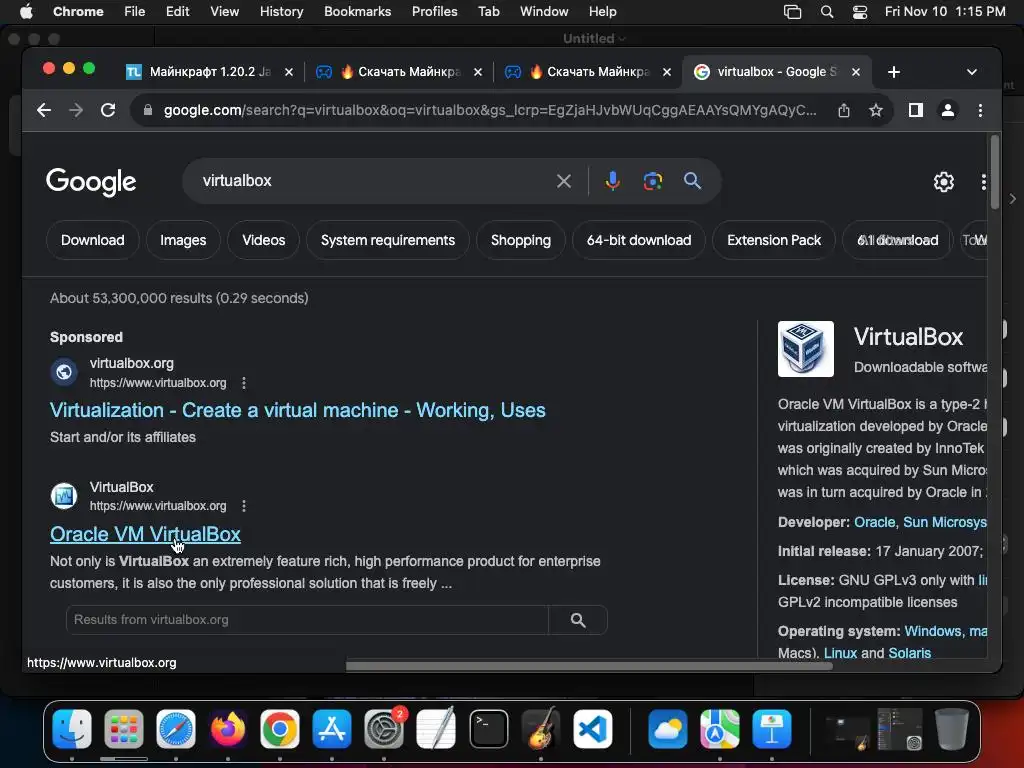Click the browser forward arrow
Viewport: 1024px width, 768px height.
click(76, 110)
